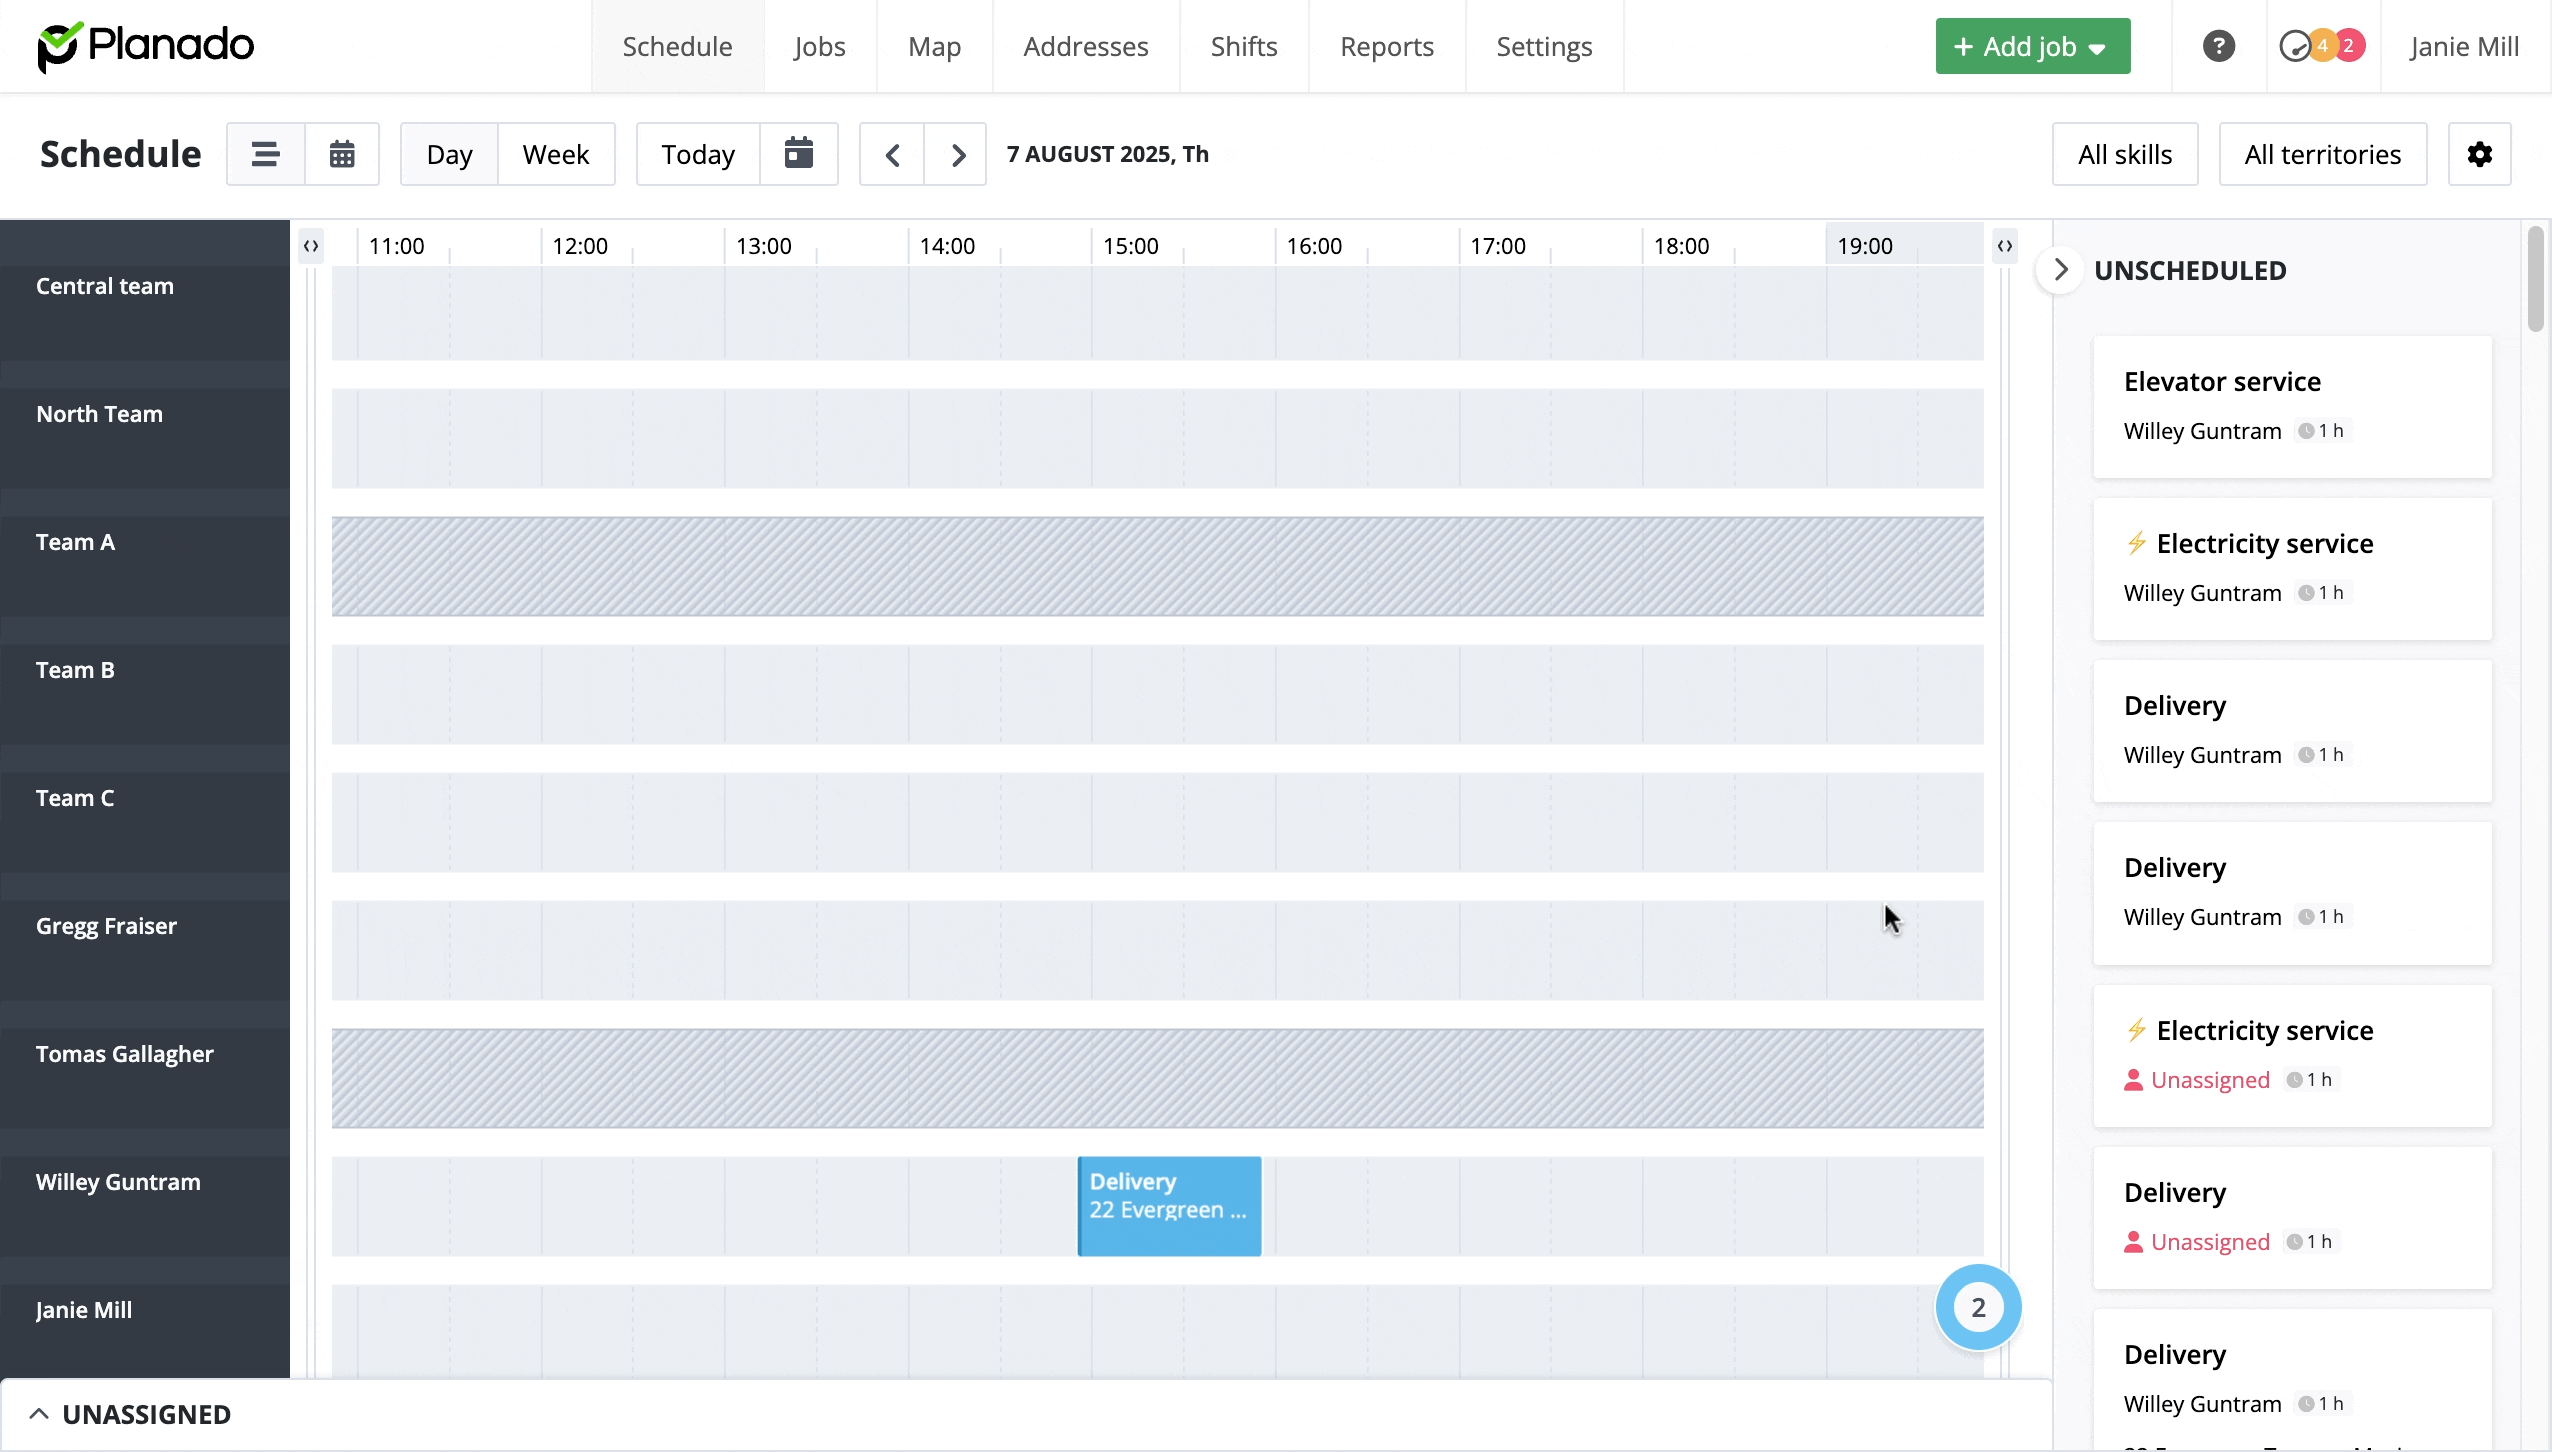Open schedule settings gear icon
This screenshot has width=2552, height=1452.
(x=2479, y=154)
